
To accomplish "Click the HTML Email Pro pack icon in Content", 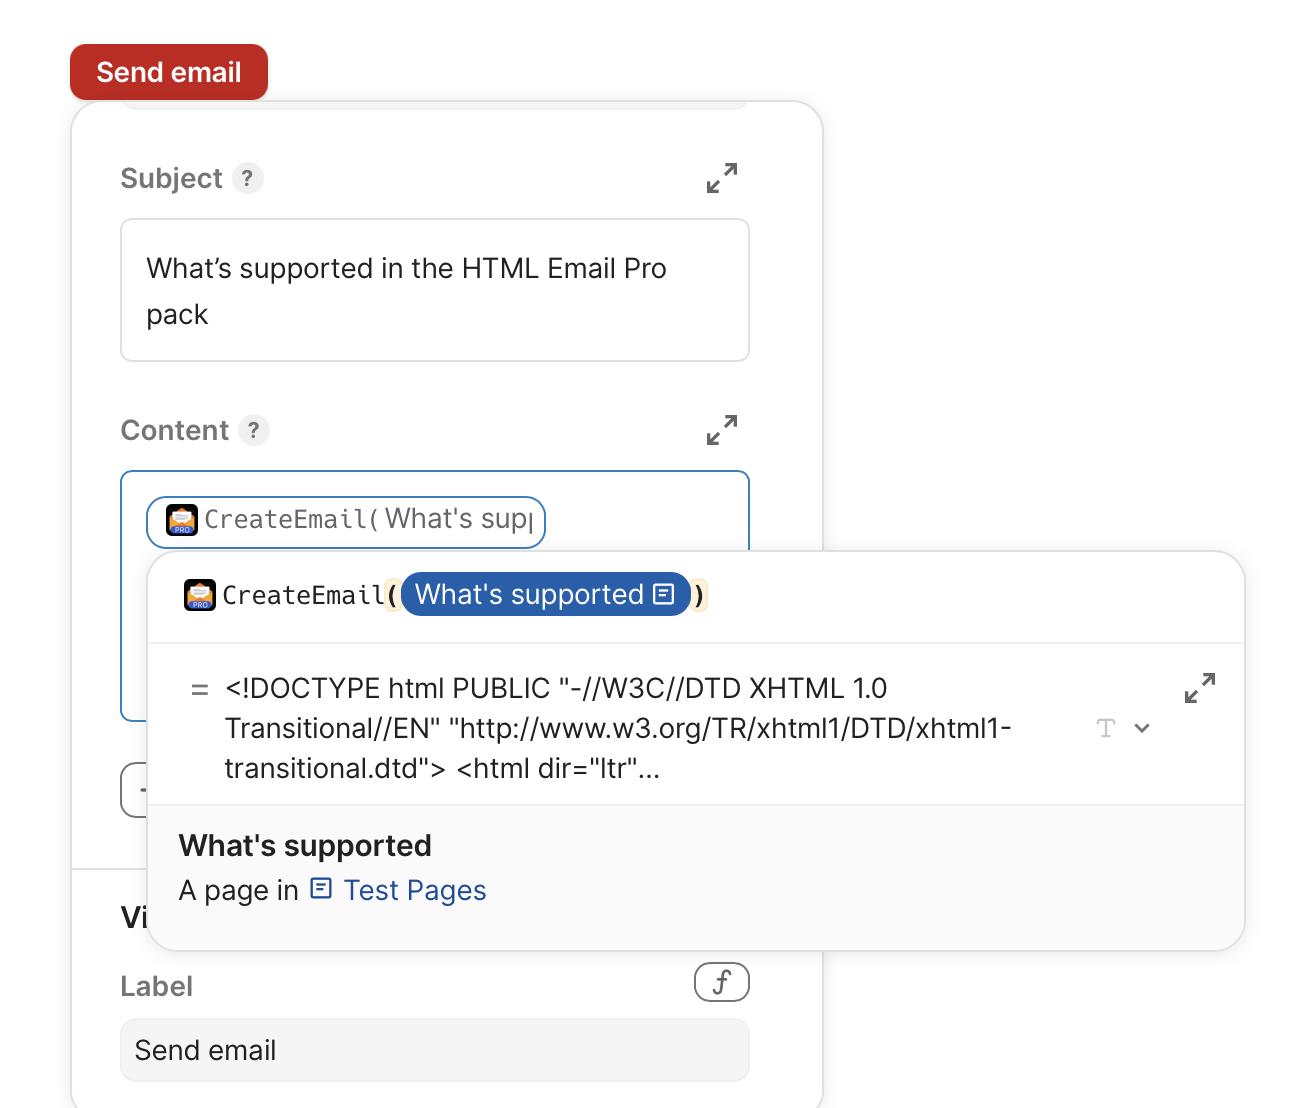I will click(182, 520).
